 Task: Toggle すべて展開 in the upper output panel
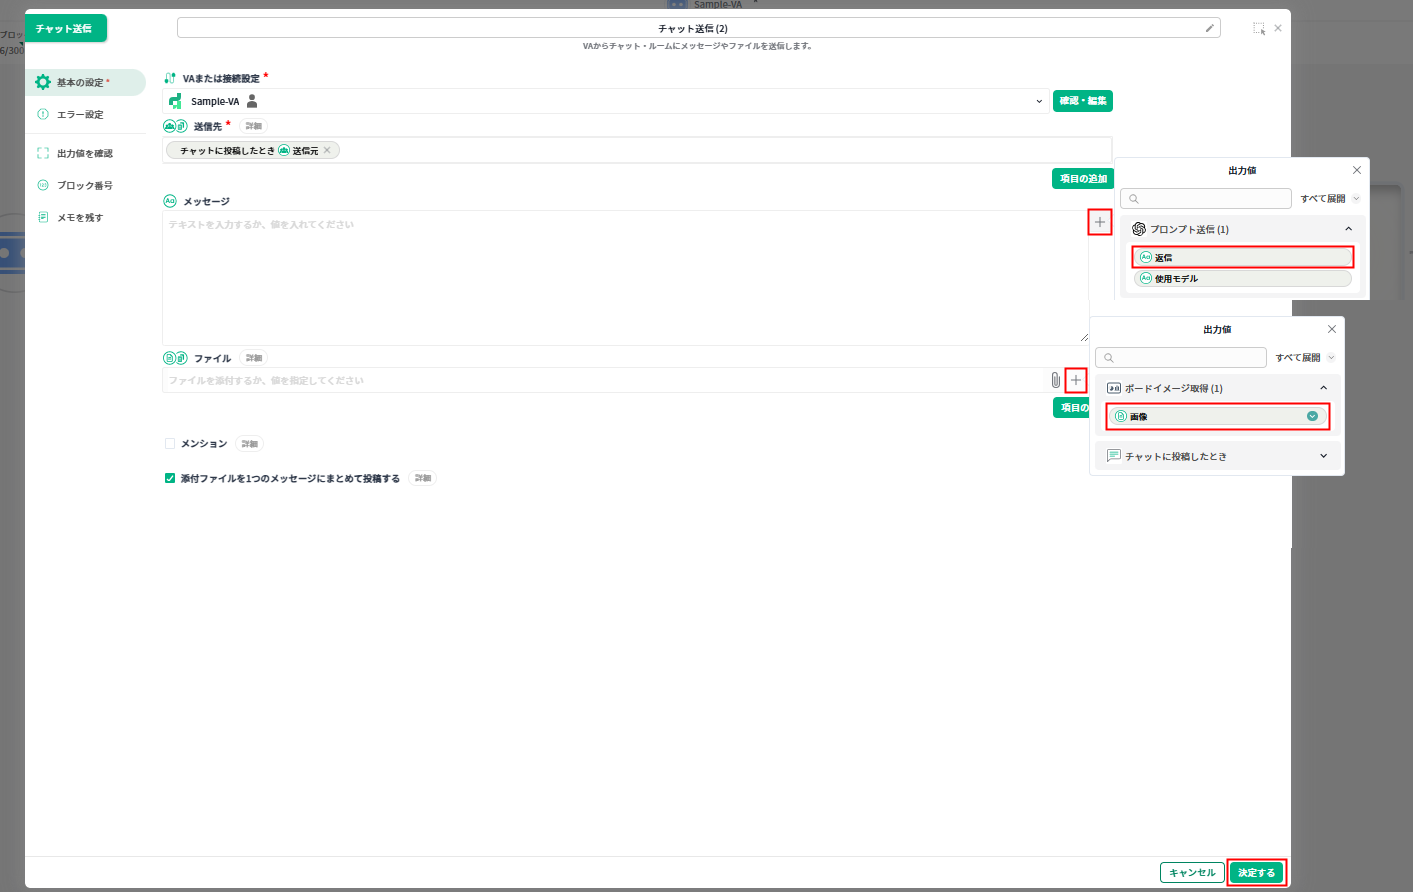(x=1329, y=199)
